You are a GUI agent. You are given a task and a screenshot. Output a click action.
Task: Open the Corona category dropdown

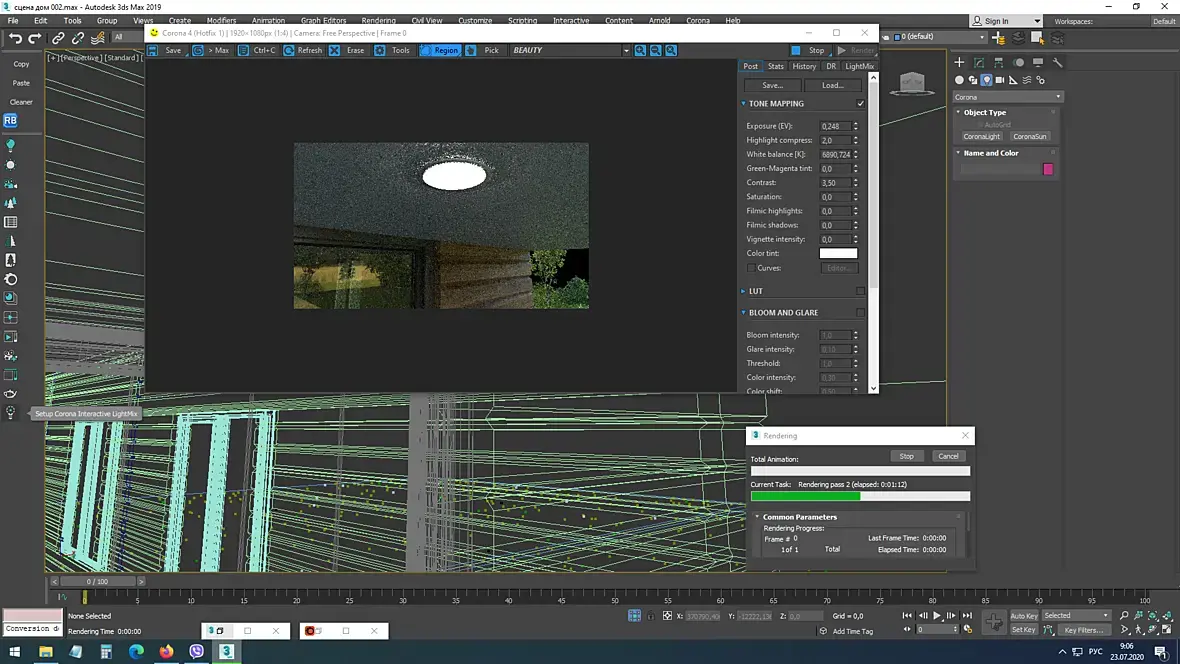click(x=1007, y=97)
